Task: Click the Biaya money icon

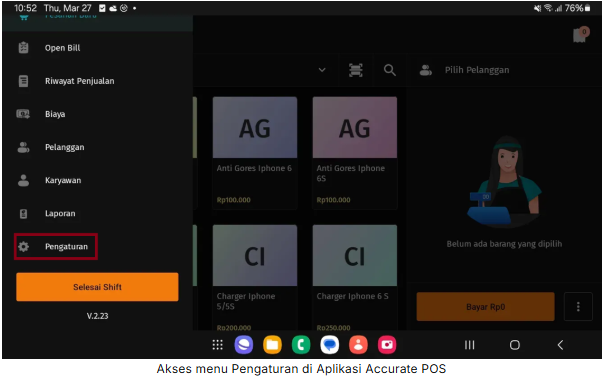Action: (23, 114)
